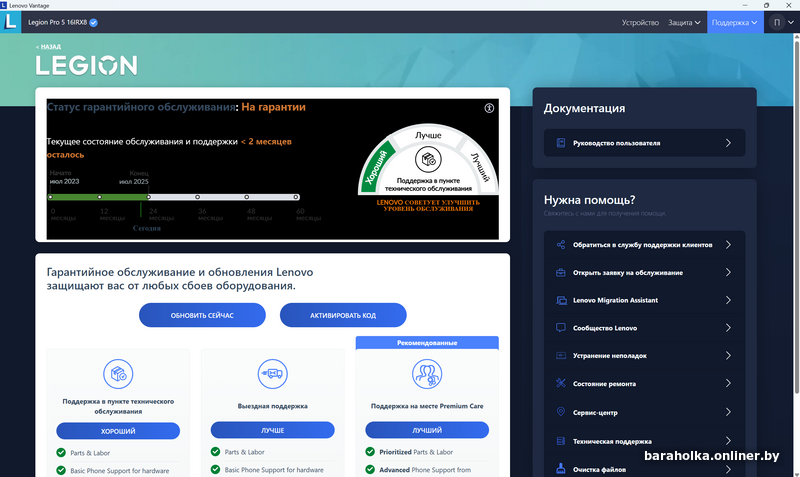This screenshot has height=477, width=800.
Task: Click the 60 месяцы timeline marker
Action: (x=296, y=197)
